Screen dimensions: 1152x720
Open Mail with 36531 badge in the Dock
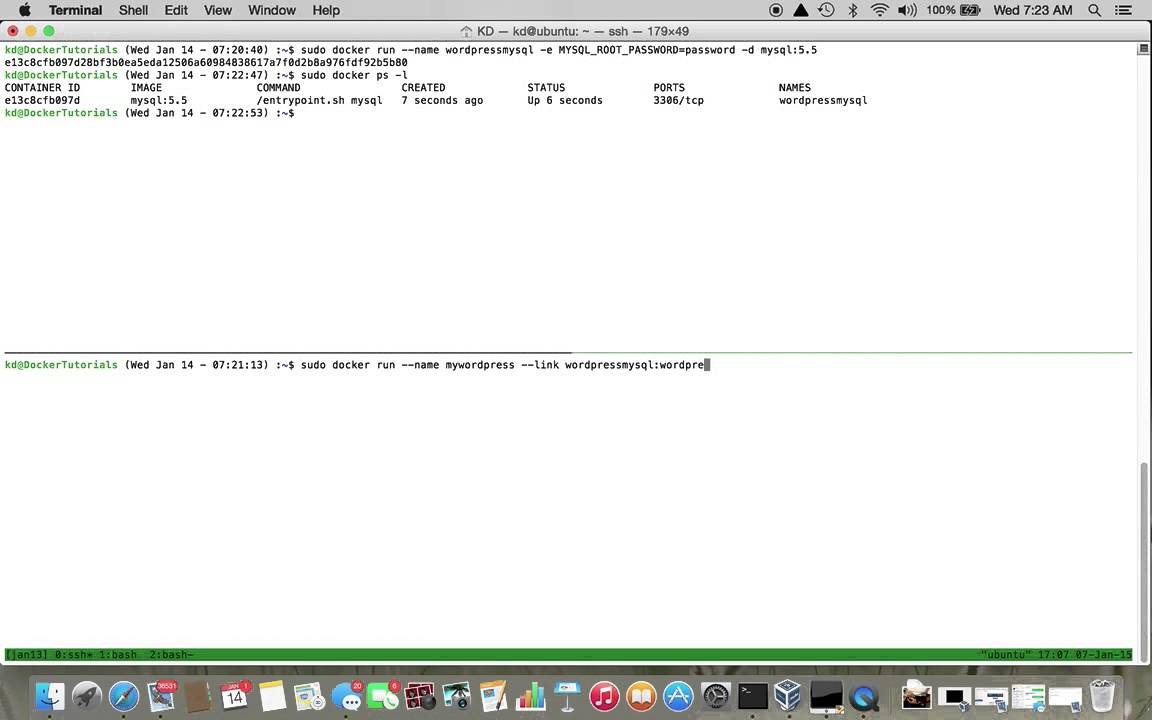(161, 696)
